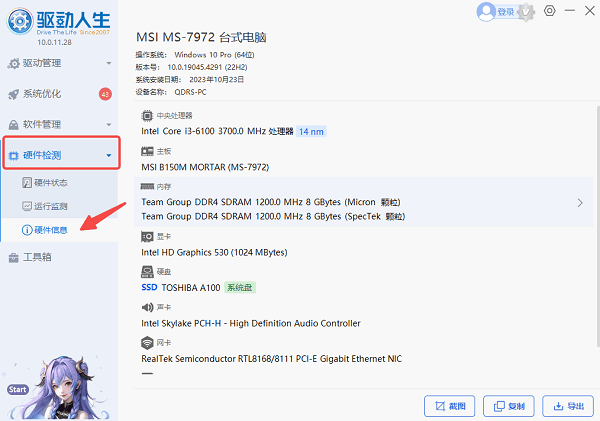
Task: Click the 43 notification badge on 系统优化
Action: click(105, 95)
